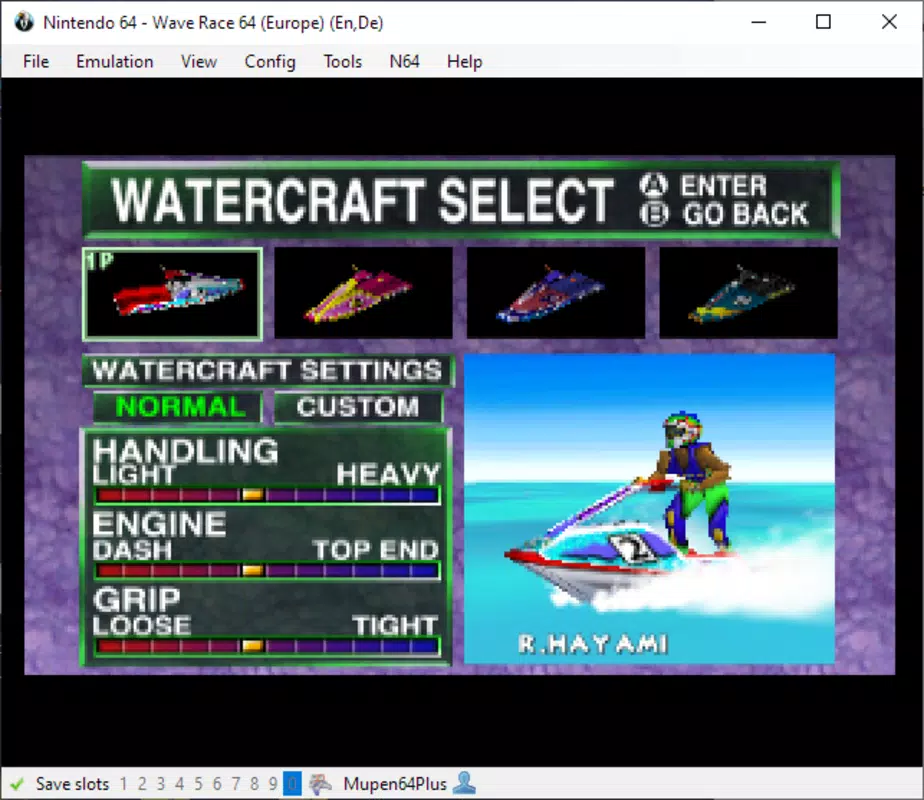Select save slot 9
Image resolution: width=924 pixels, height=800 pixels.
[273, 784]
